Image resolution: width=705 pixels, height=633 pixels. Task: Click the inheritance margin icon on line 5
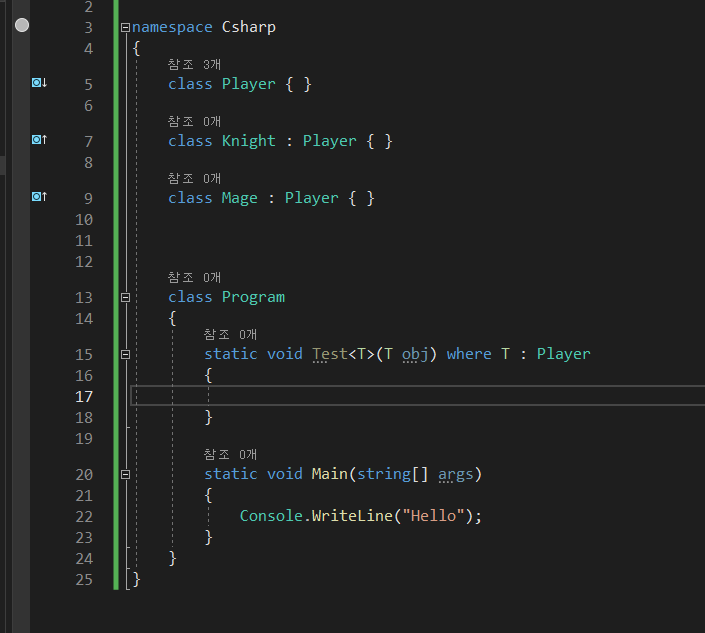(x=39, y=83)
